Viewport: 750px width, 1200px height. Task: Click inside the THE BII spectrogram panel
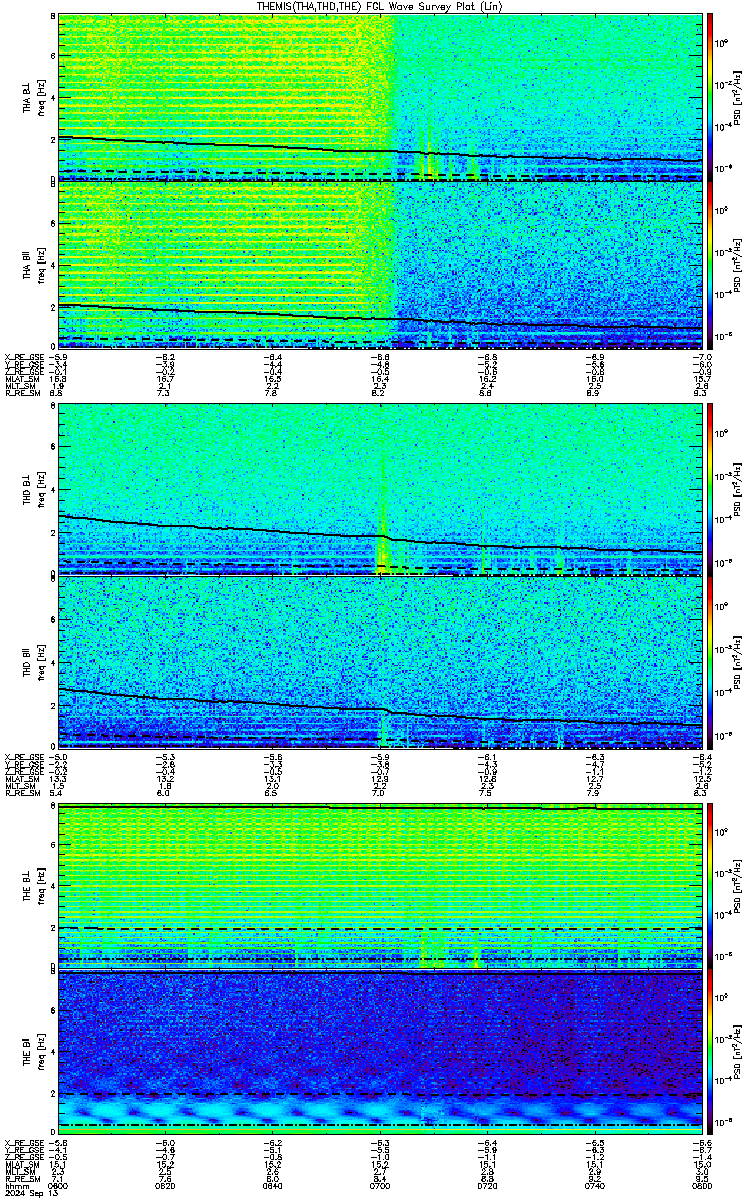coord(380,1052)
